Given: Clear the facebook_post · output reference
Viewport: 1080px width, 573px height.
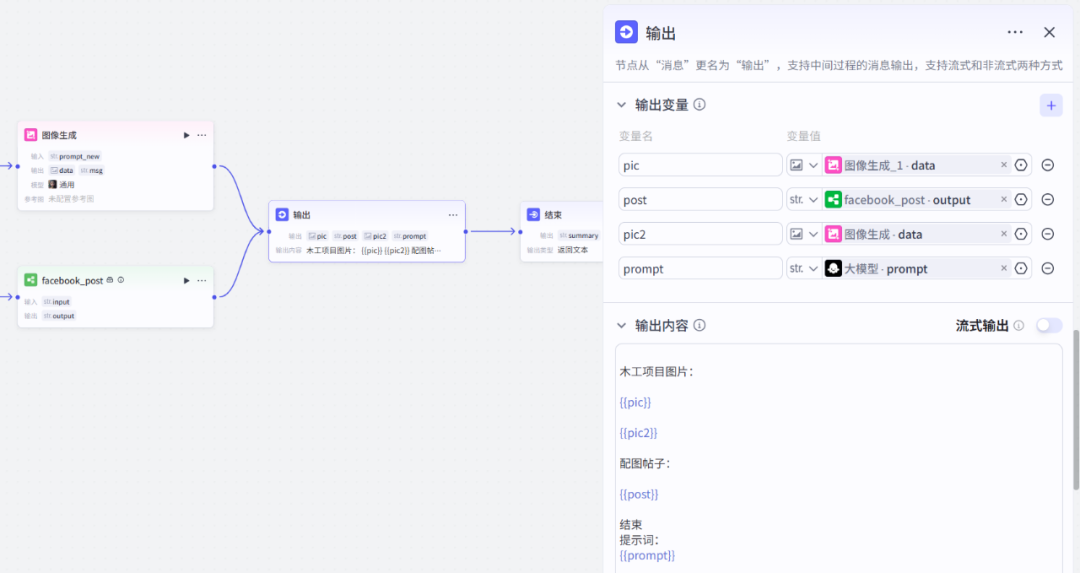Looking at the screenshot, I should [x=1004, y=199].
